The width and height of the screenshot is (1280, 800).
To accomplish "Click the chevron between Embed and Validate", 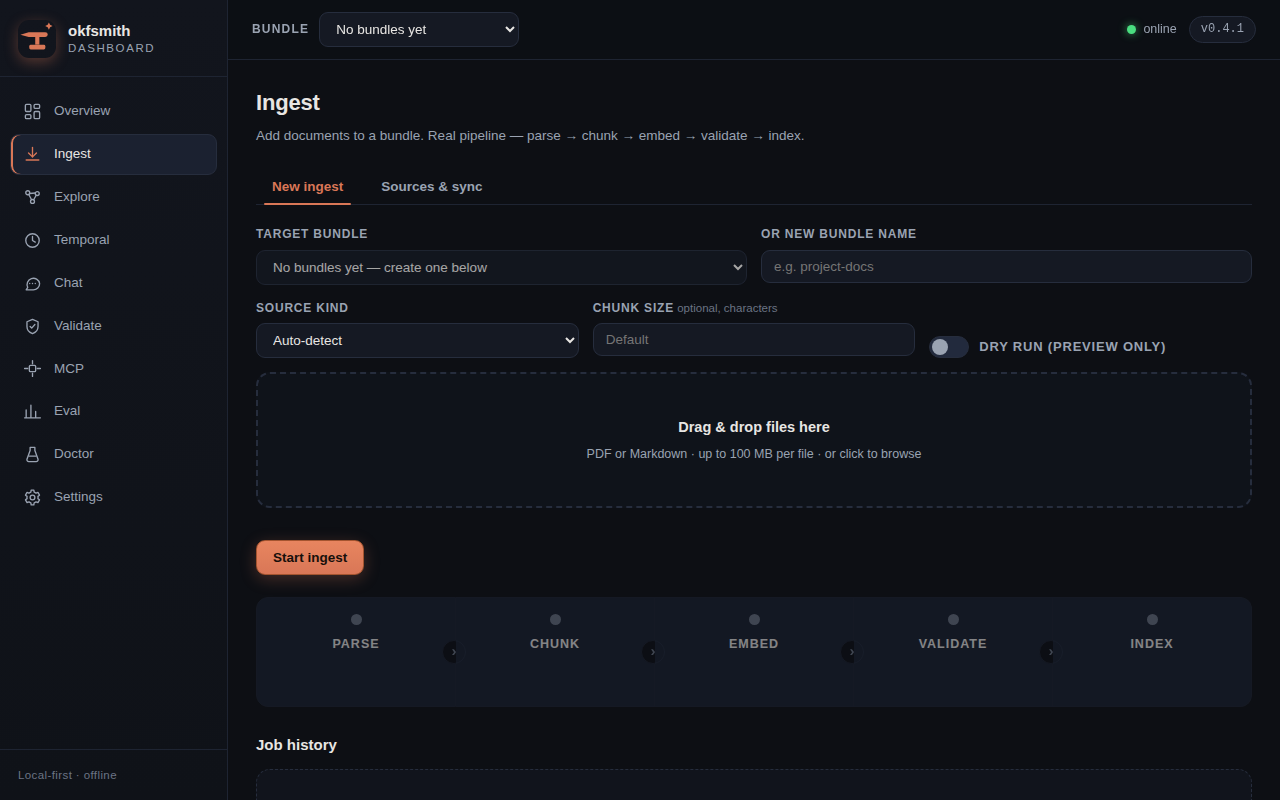I will pyautogui.click(x=850, y=652).
